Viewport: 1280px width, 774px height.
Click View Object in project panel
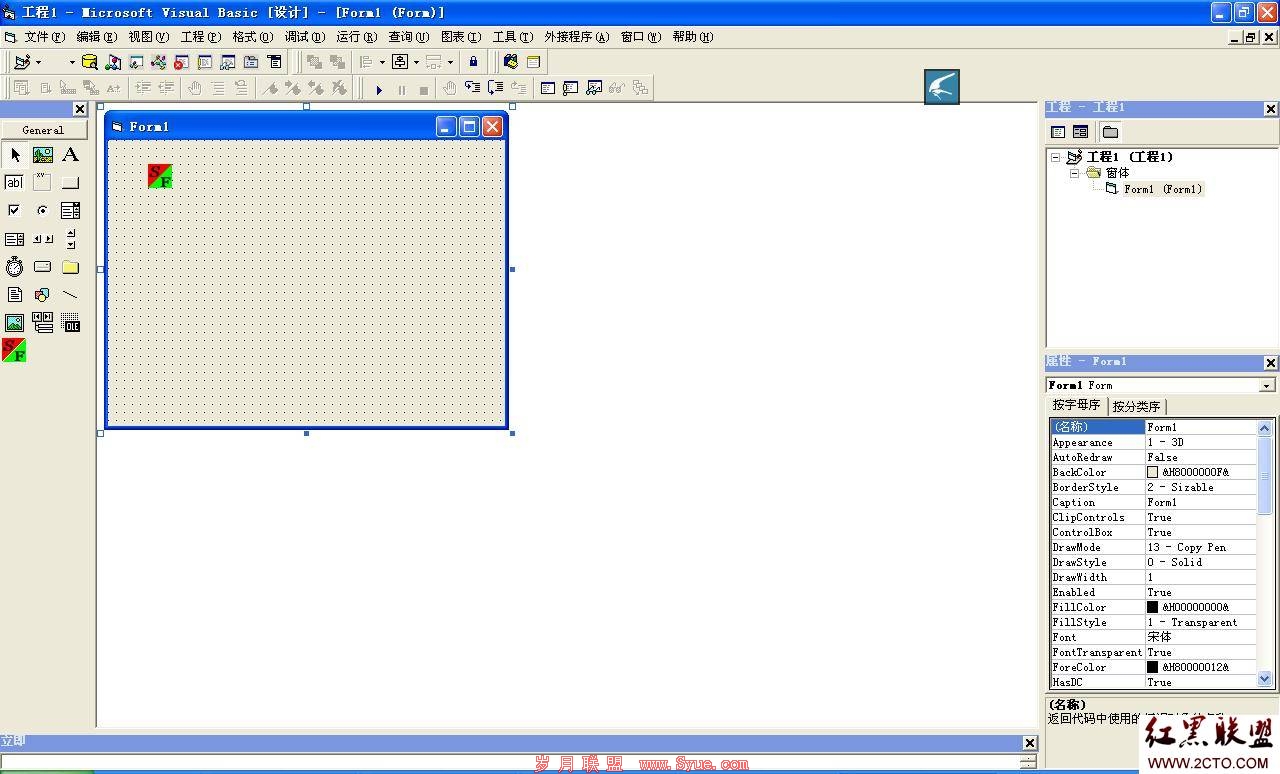(1080, 132)
